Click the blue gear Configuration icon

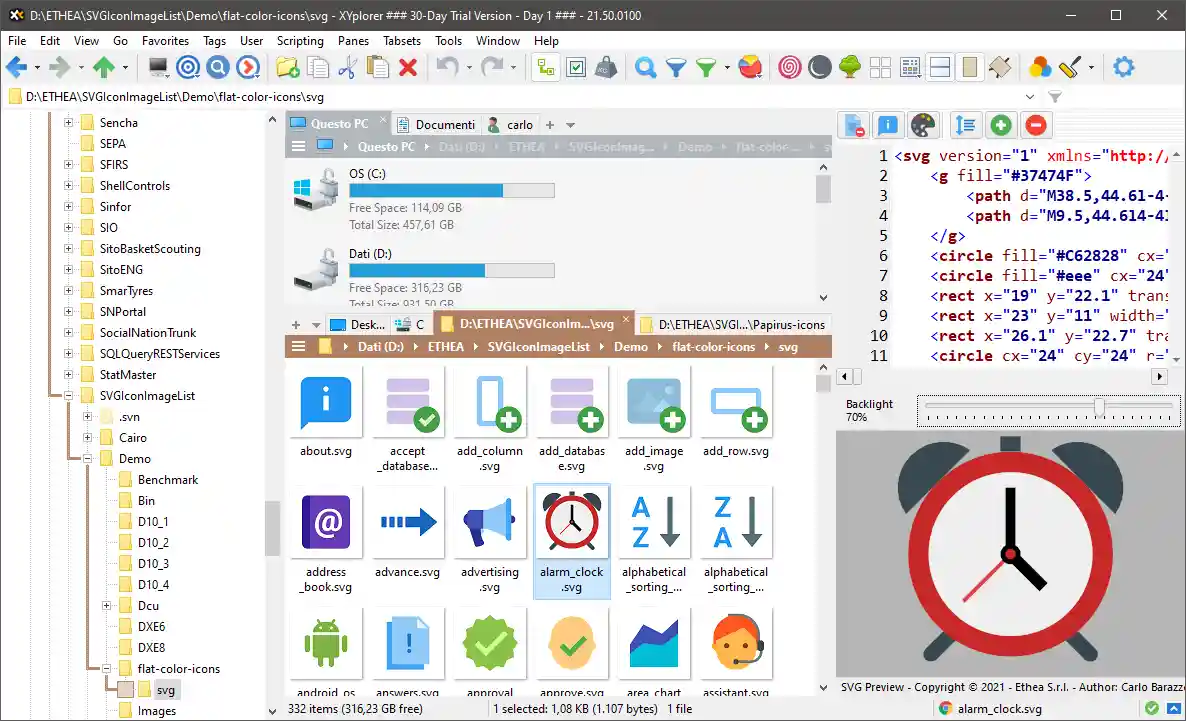[x=1124, y=67]
